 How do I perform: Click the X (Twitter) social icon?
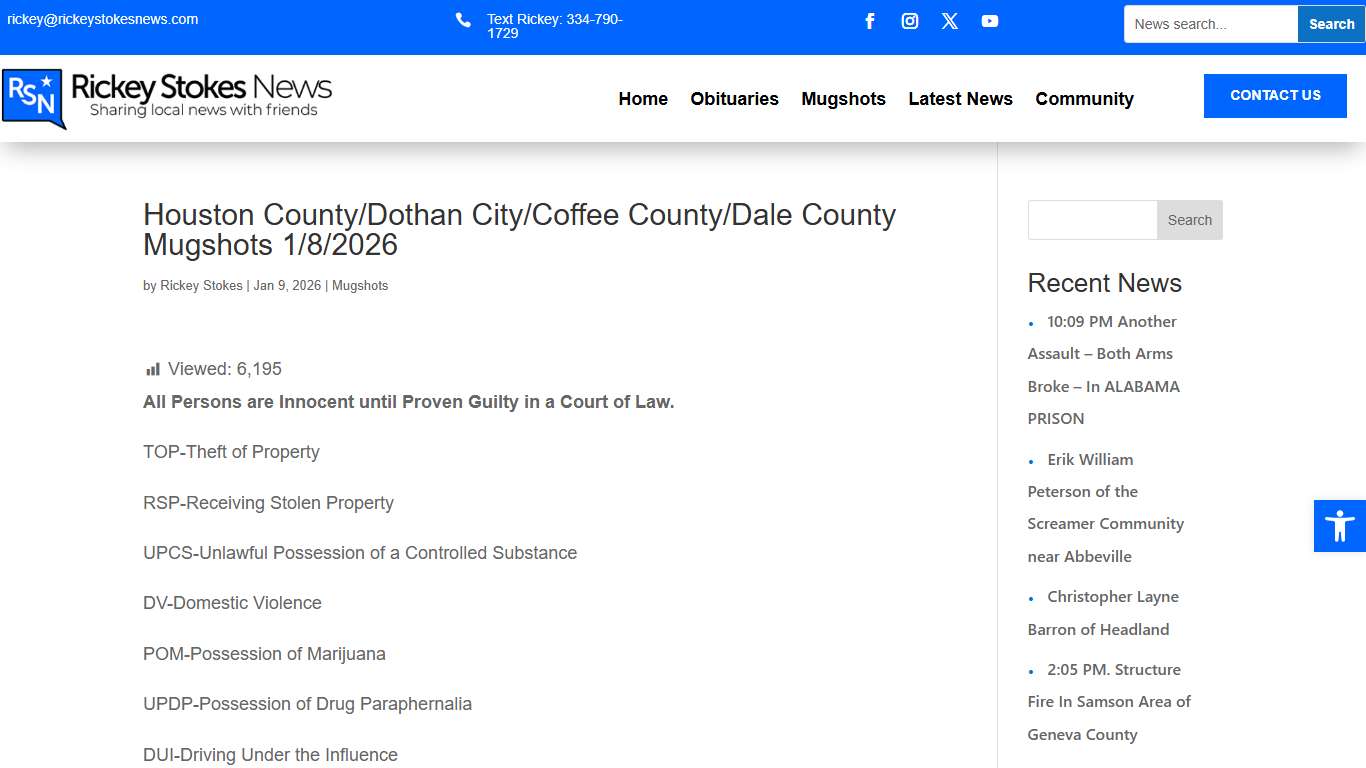(949, 20)
